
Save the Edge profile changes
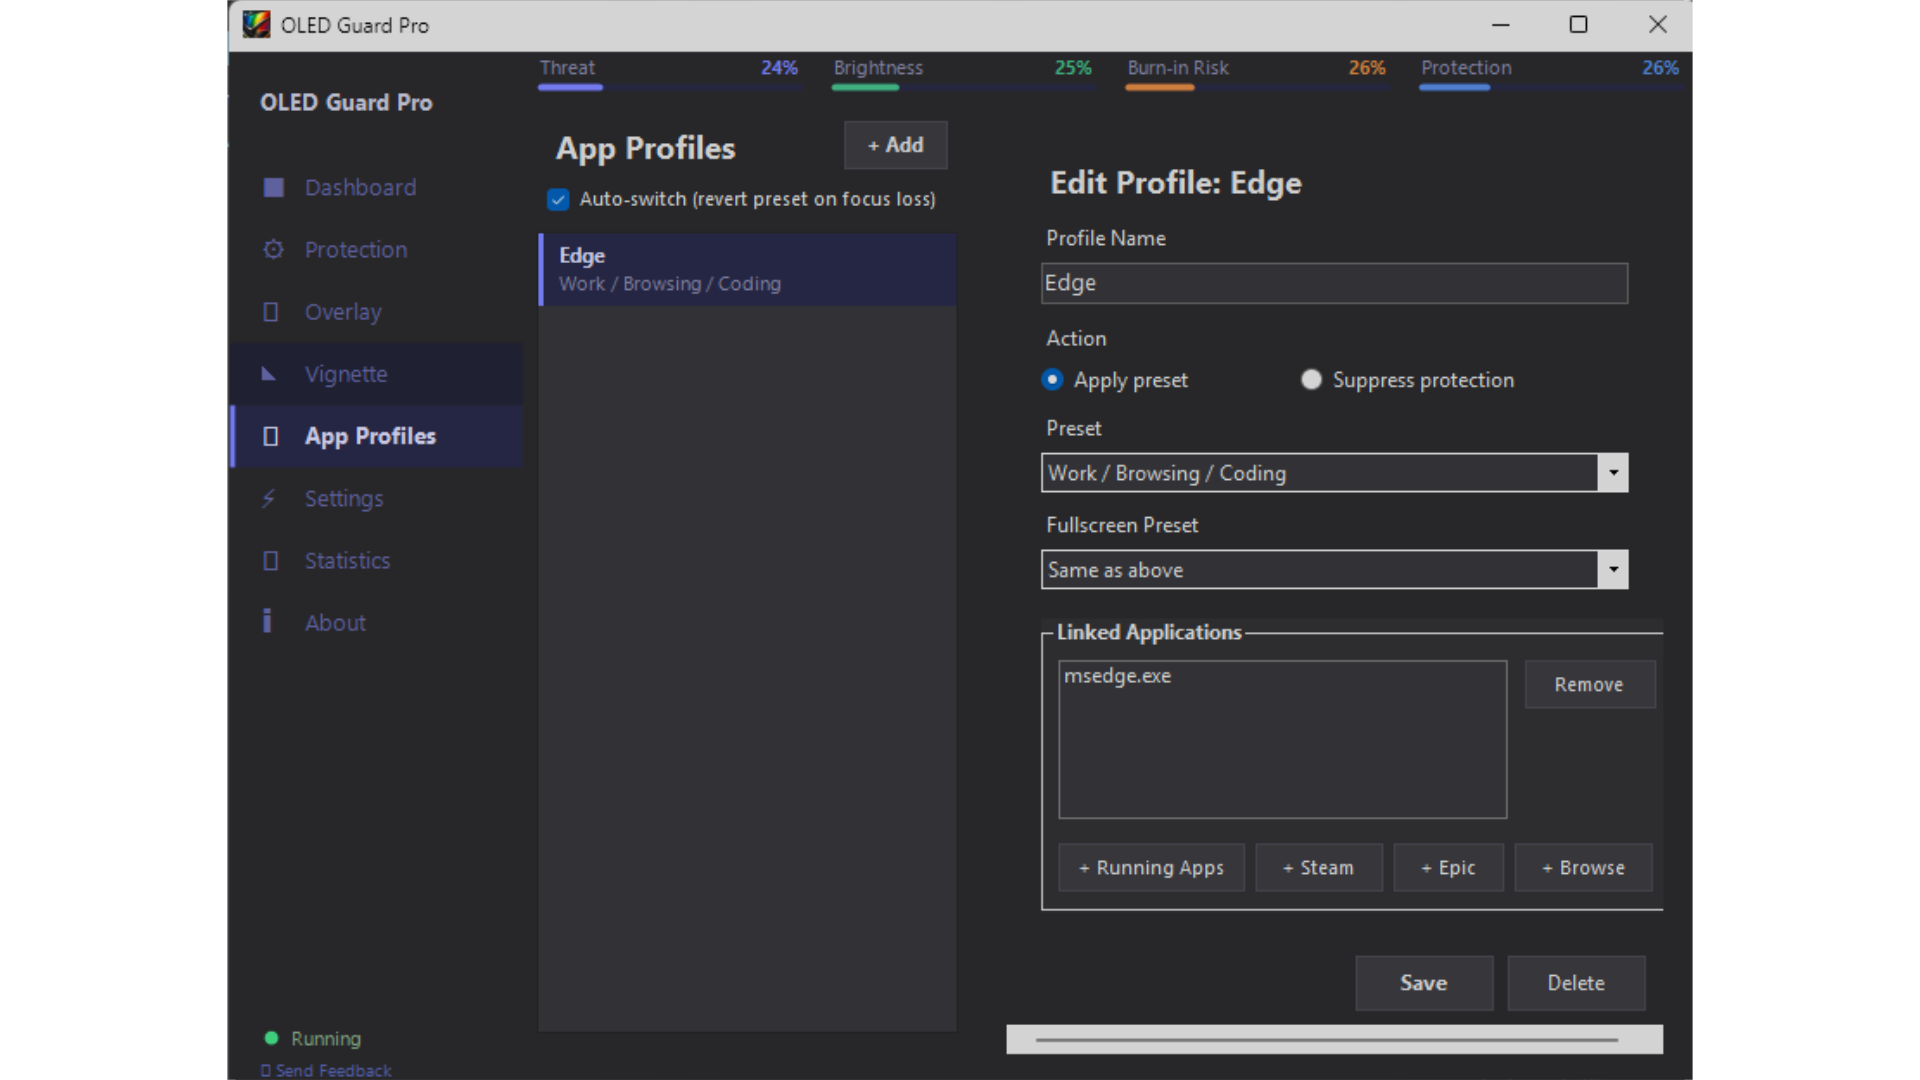click(x=1423, y=983)
